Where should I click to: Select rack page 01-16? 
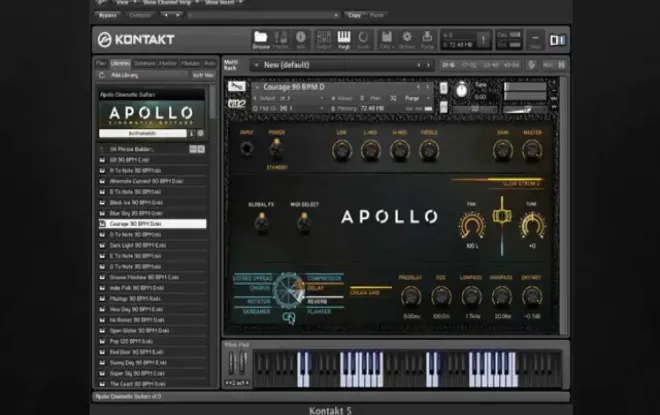[449, 65]
